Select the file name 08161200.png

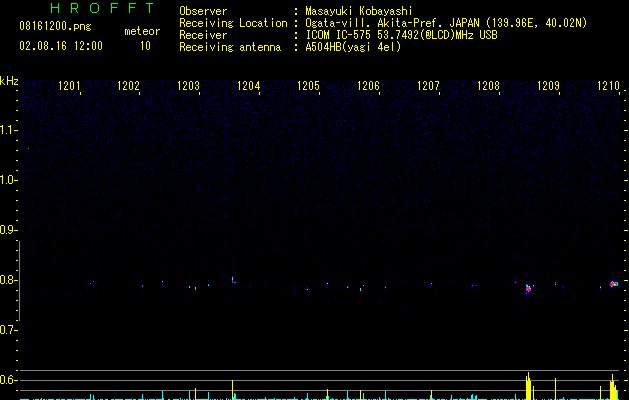55,27
